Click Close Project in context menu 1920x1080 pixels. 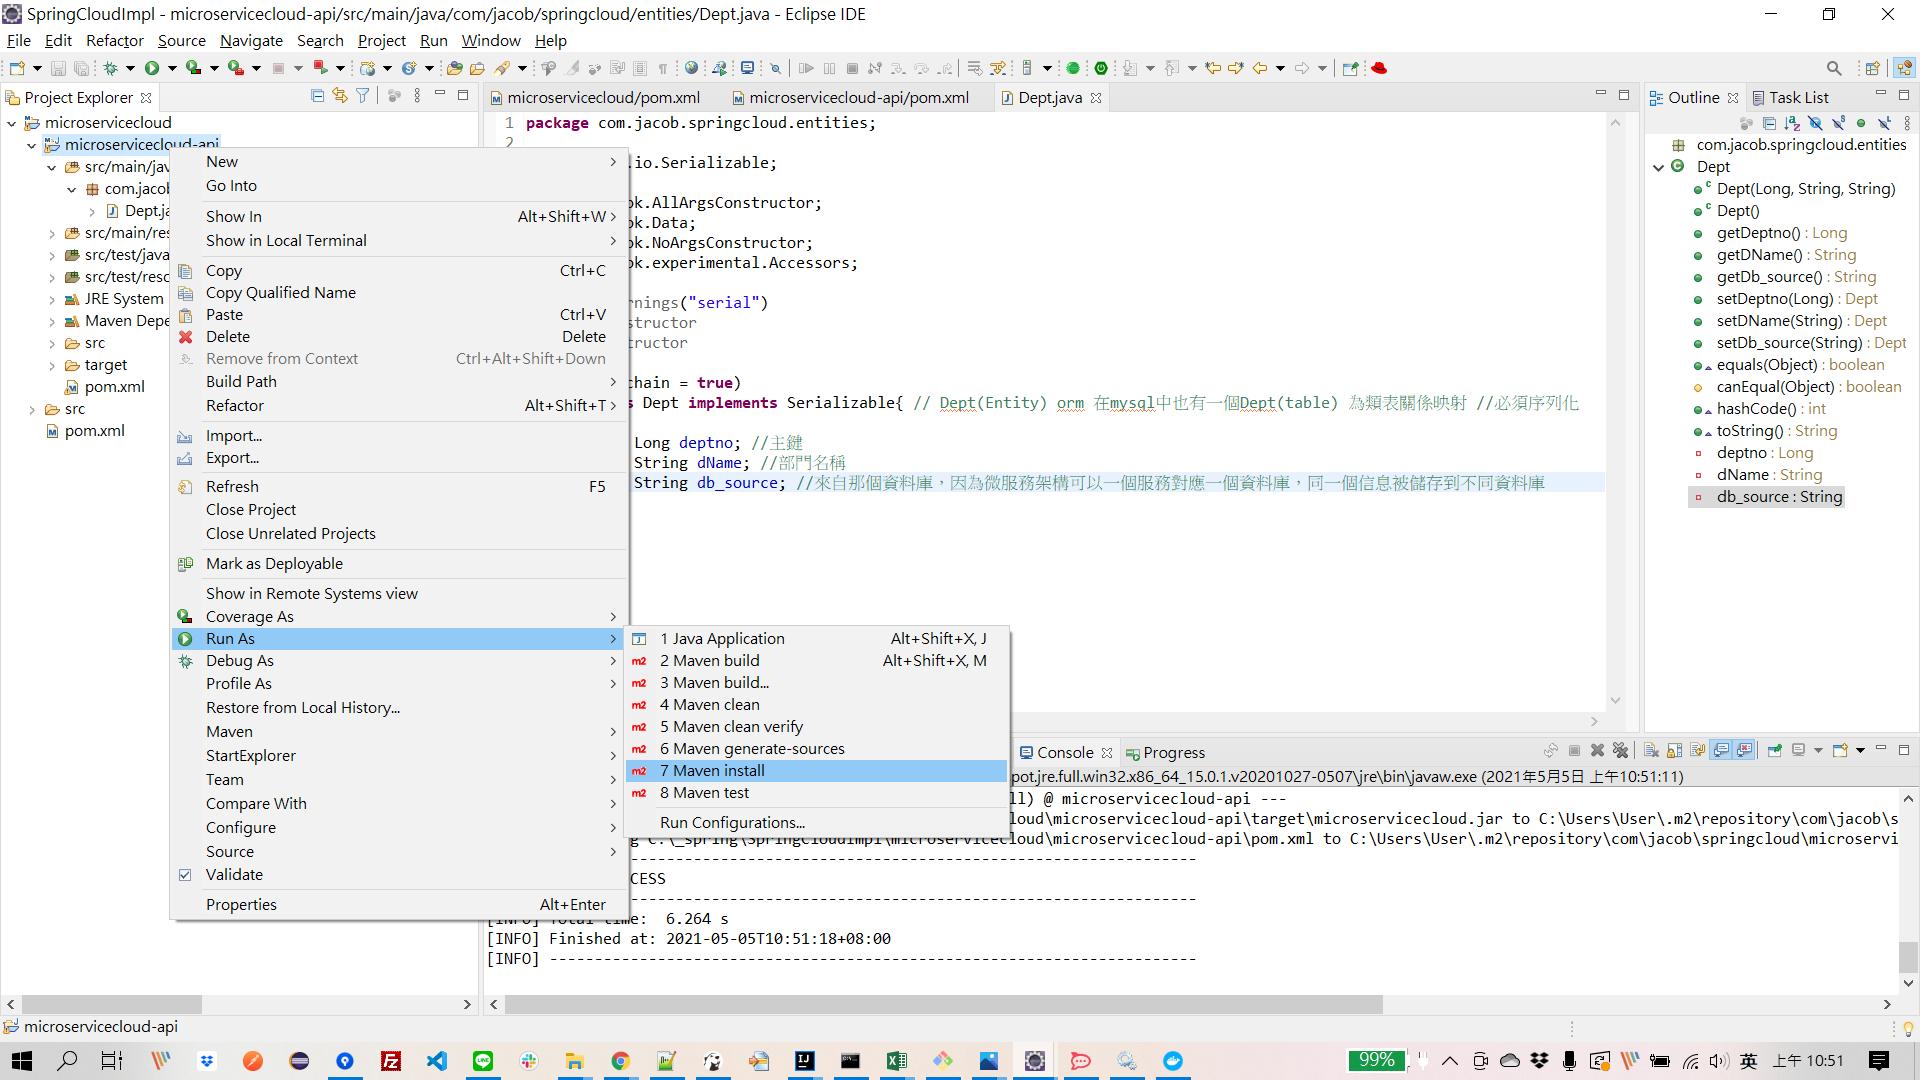(400, 509)
